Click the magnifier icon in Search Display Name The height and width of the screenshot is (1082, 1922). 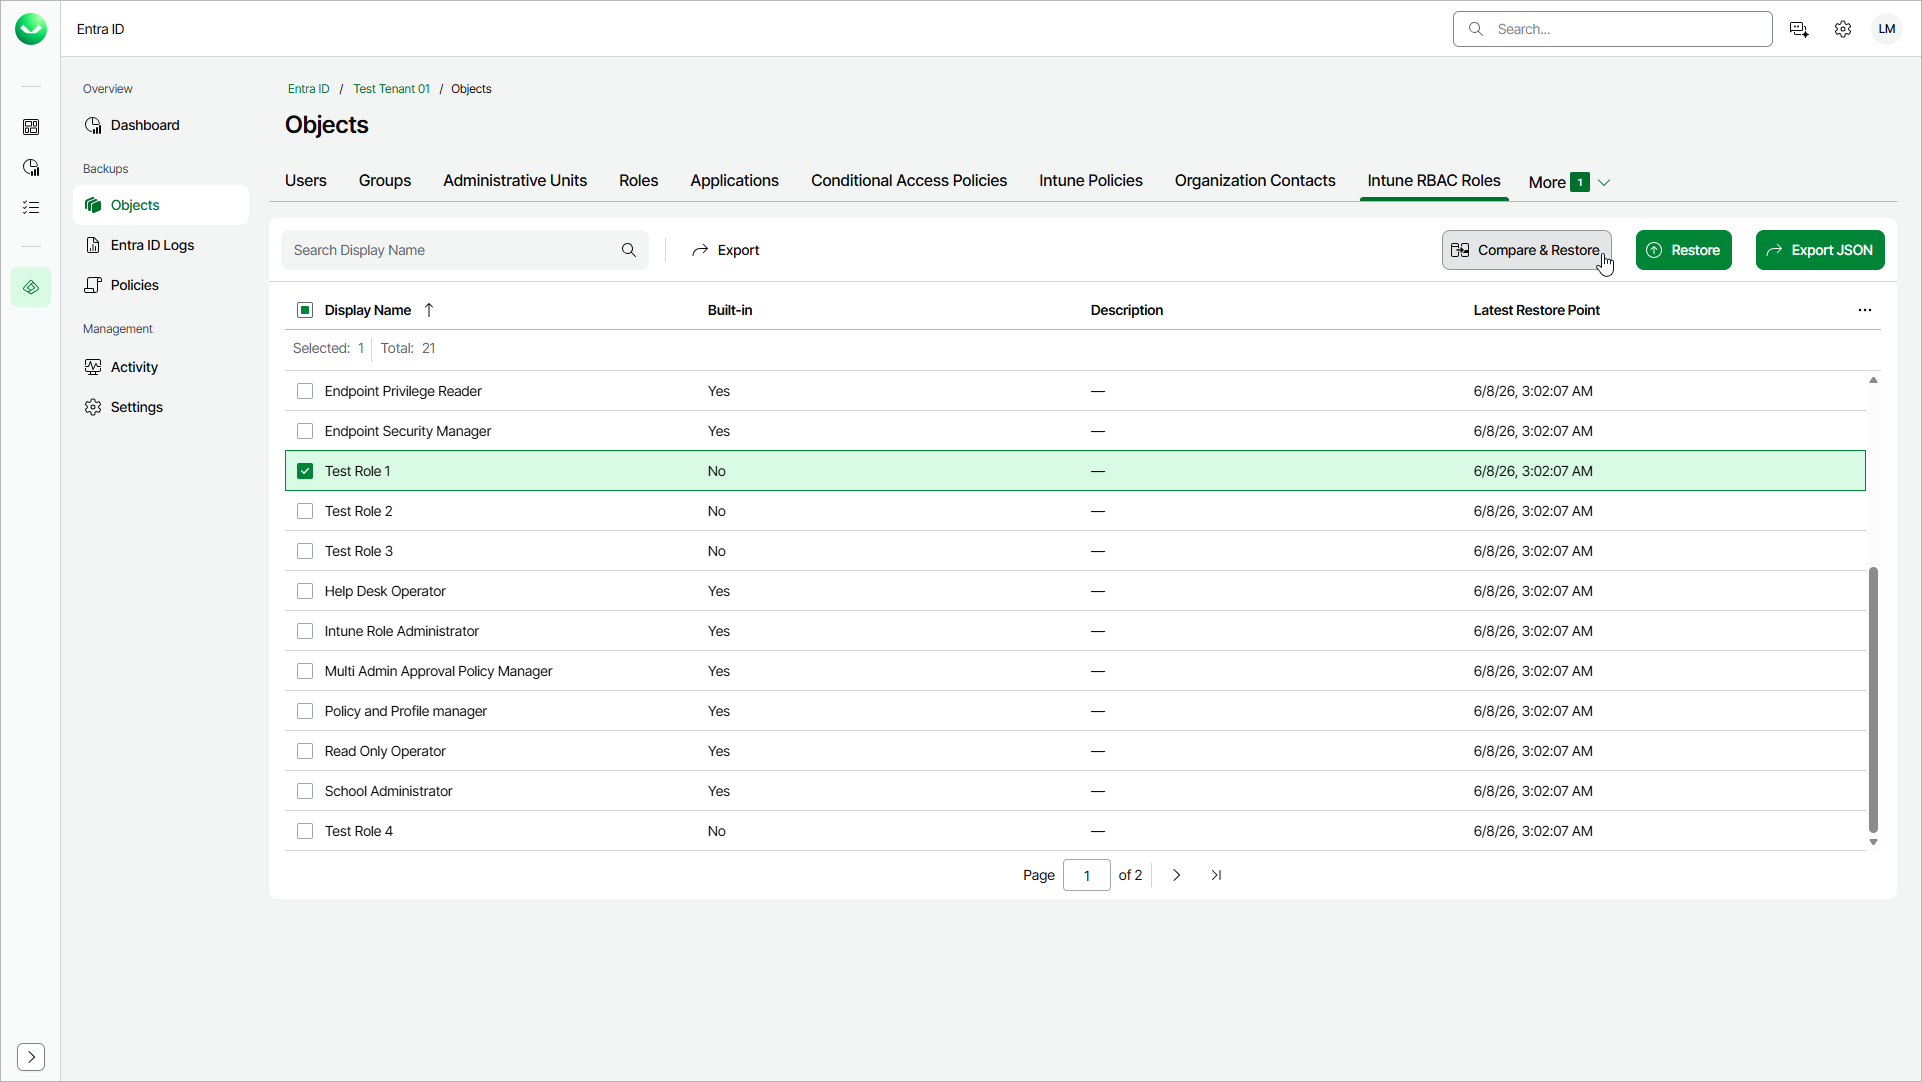[629, 250]
